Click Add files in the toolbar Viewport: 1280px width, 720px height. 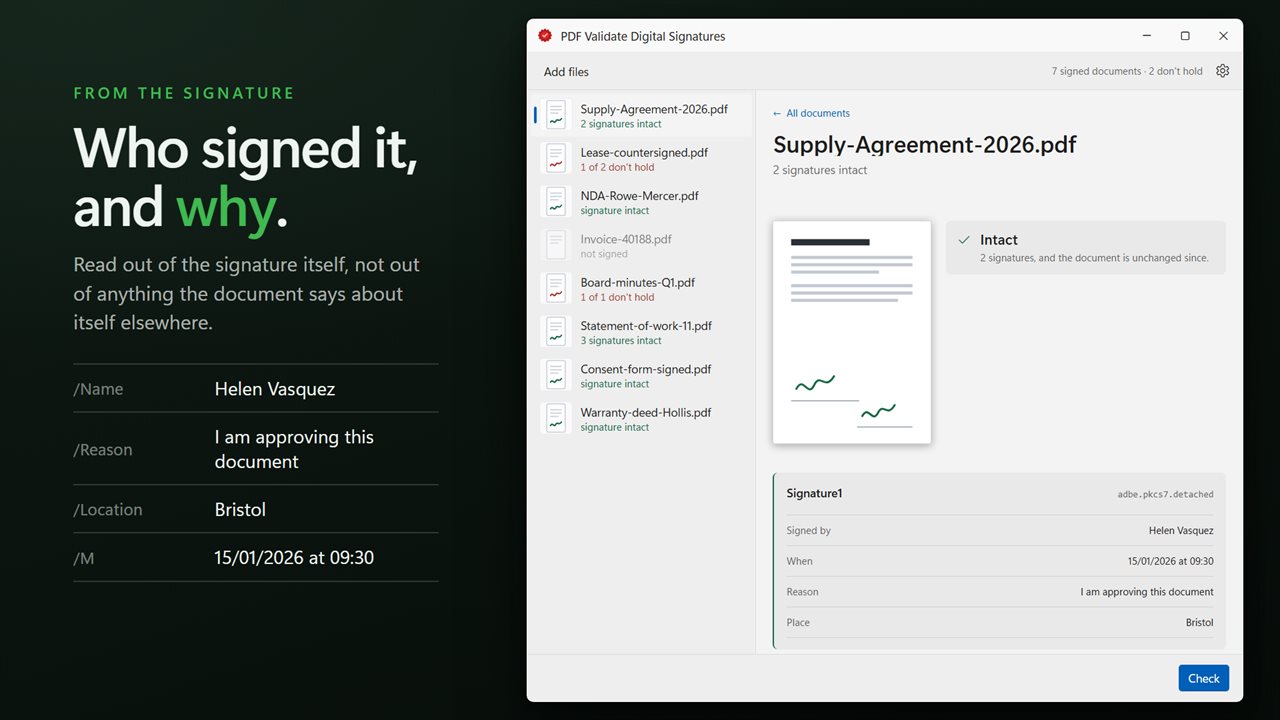coord(566,72)
